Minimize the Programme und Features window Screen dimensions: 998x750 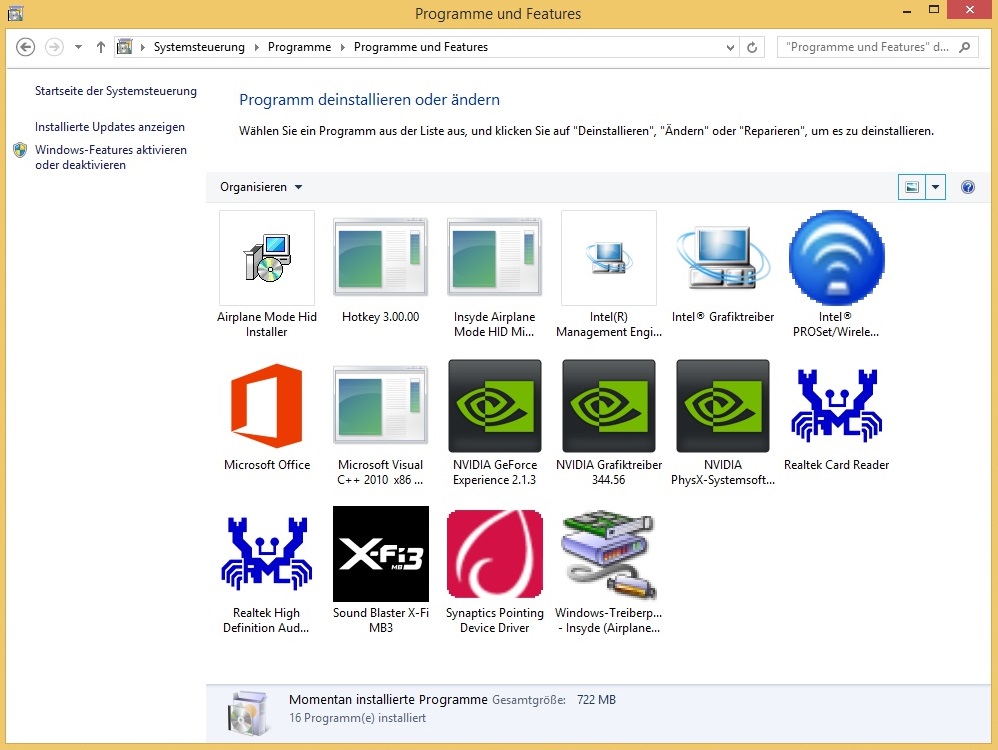[x=907, y=11]
